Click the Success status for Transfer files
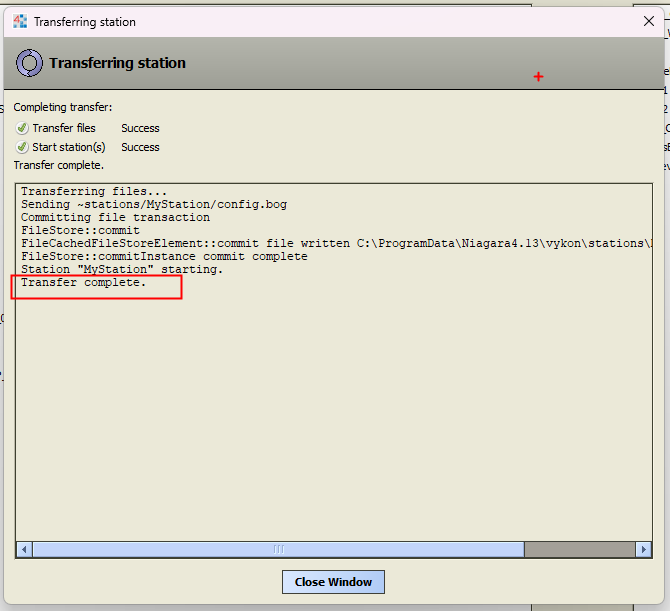The width and height of the screenshot is (670, 611). coord(140,128)
